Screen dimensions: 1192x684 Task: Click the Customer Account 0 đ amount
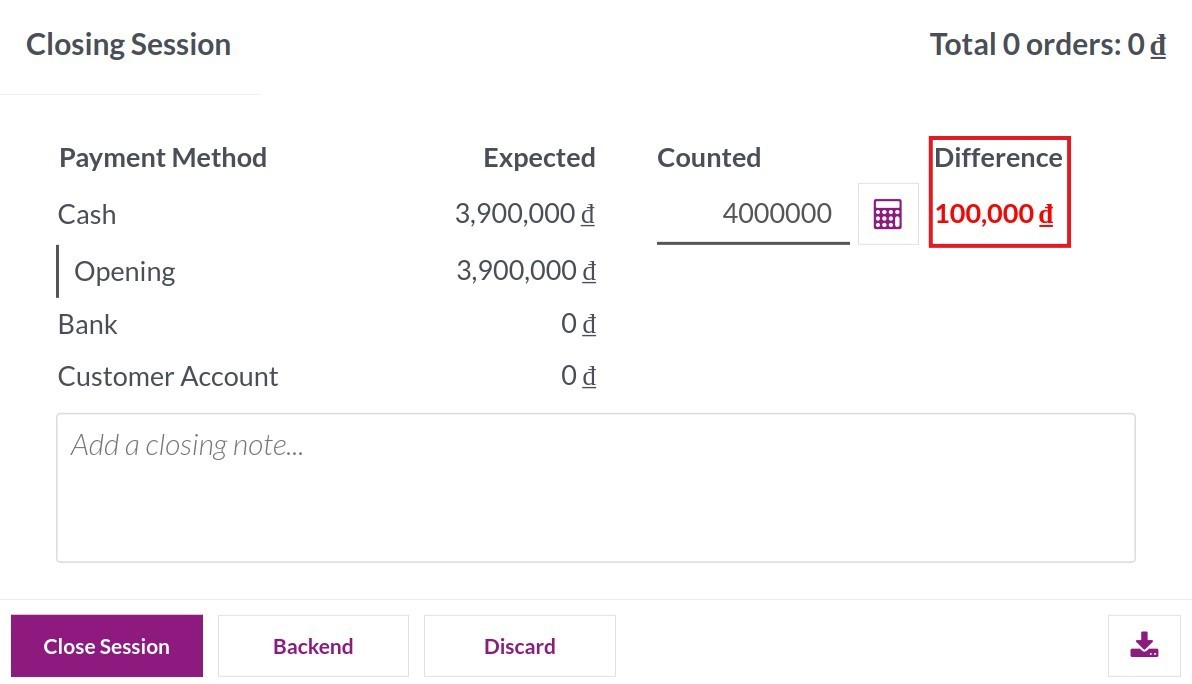(x=579, y=375)
